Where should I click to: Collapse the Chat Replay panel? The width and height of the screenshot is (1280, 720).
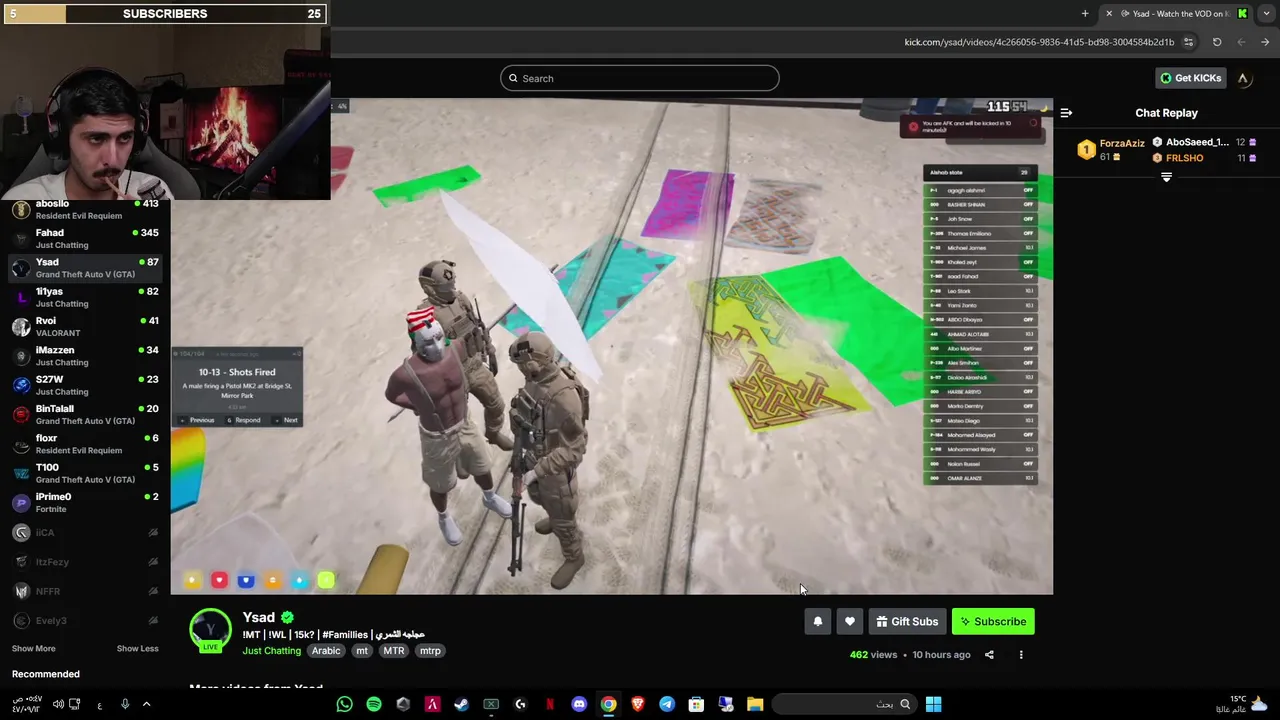1066,113
